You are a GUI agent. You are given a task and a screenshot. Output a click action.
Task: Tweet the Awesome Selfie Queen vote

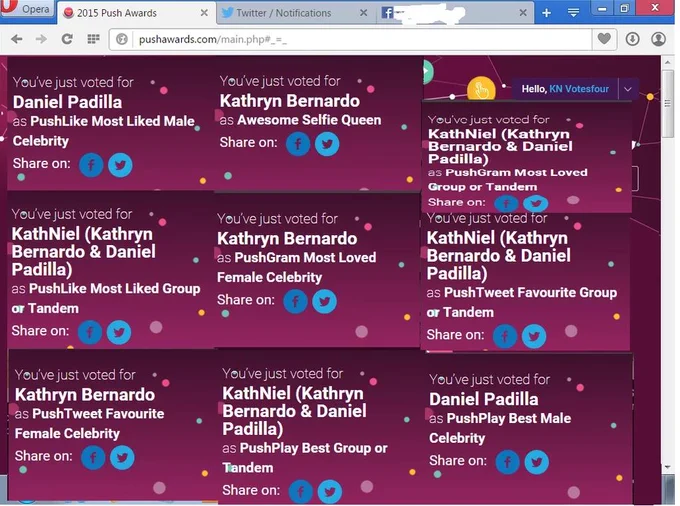(x=327, y=144)
